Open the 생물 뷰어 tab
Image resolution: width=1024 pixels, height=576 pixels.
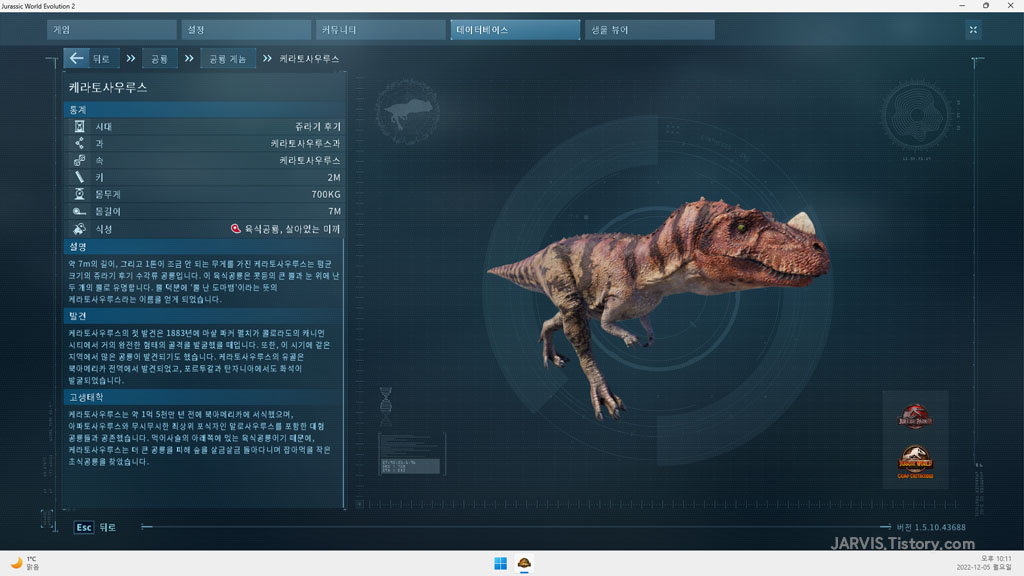[x=650, y=30]
